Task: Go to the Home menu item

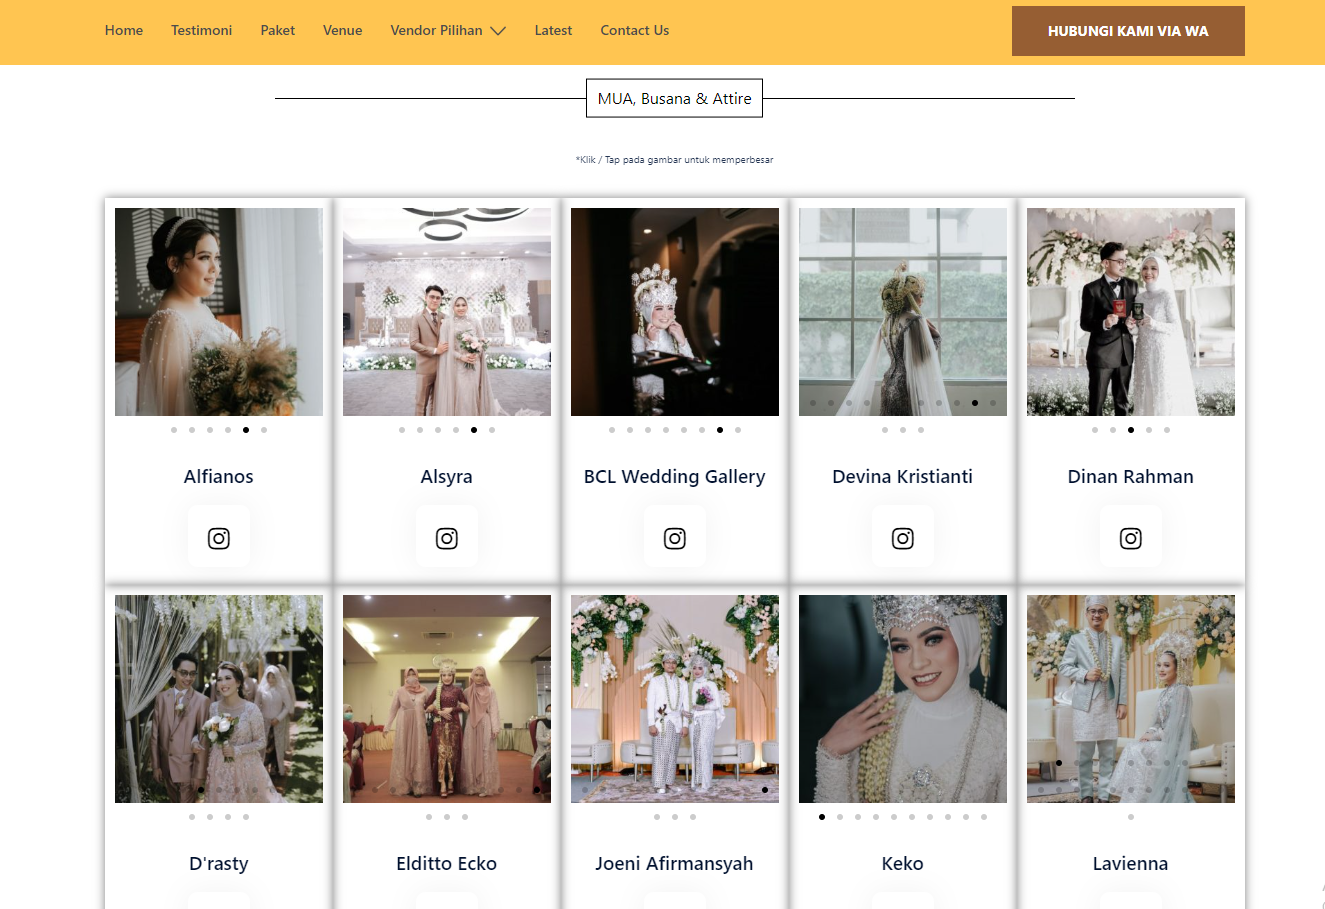Action: pyautogui.click(x=124, y=31)
